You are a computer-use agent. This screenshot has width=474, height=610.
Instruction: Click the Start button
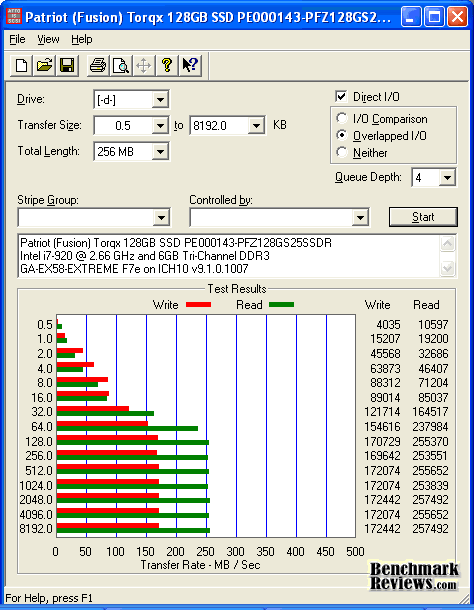[x=423, y=217]
